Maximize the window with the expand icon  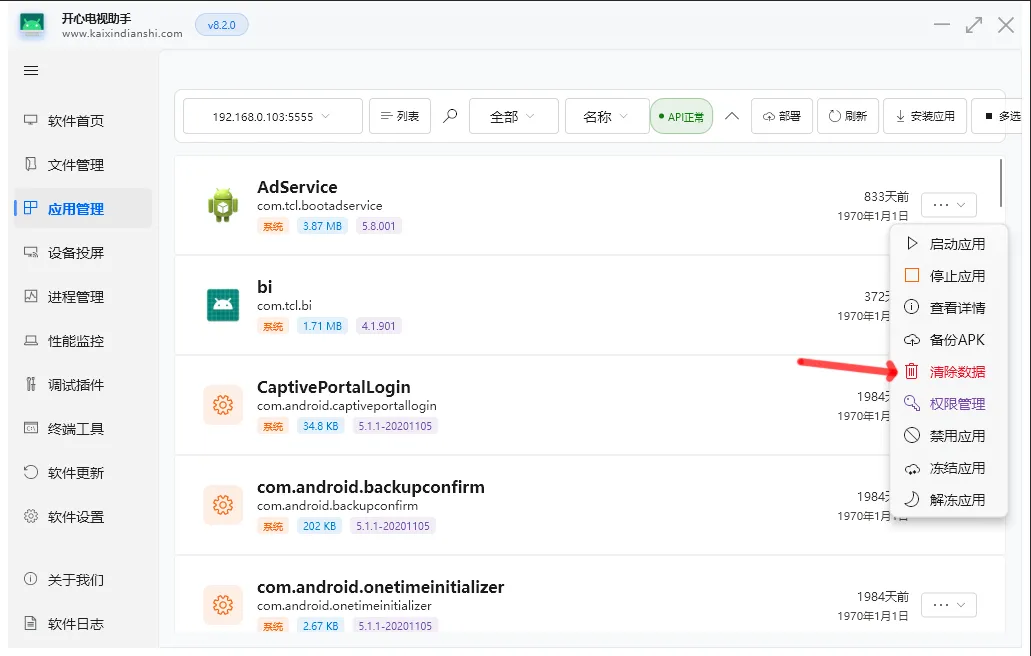click(974, 25)
